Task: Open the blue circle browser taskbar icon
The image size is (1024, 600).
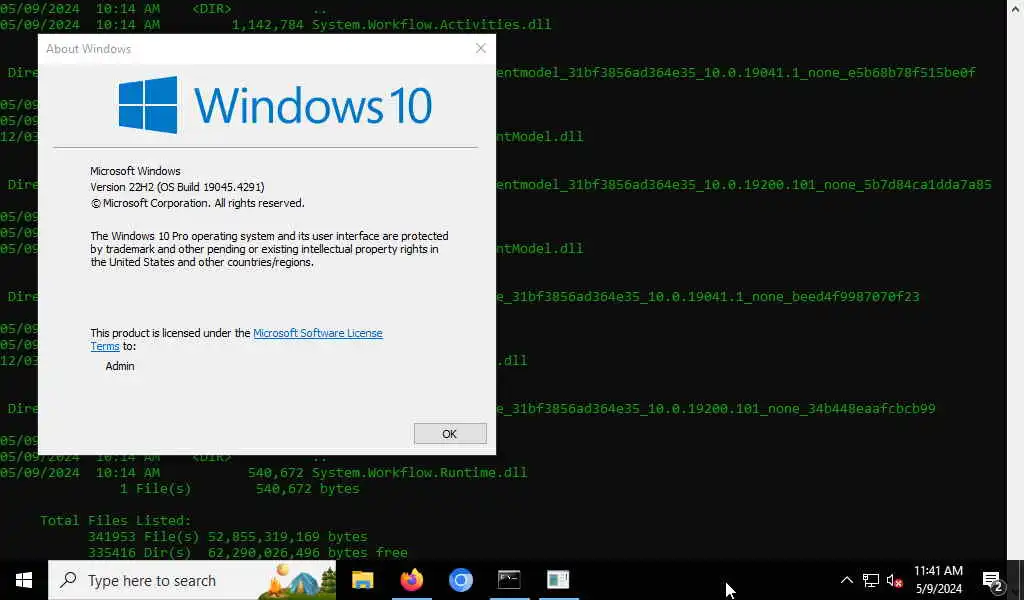Action: click(x=460, y=580)
